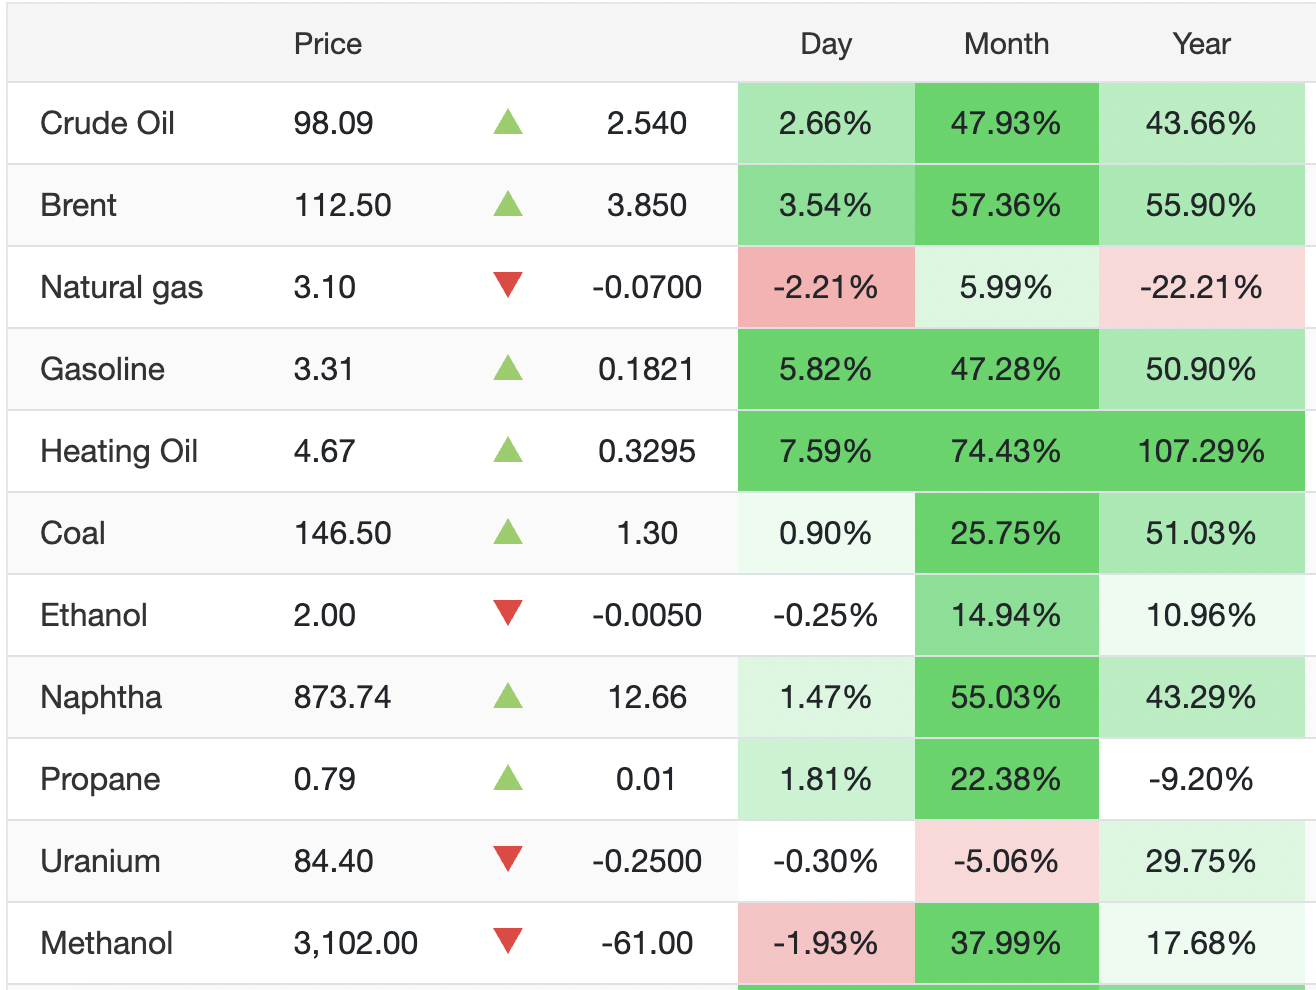Viewport: 1316px width, 990px height.
Task: Click Uranium's -5.06% monthly change cell
Action: pyautogui.click(x=1006, y=861)
